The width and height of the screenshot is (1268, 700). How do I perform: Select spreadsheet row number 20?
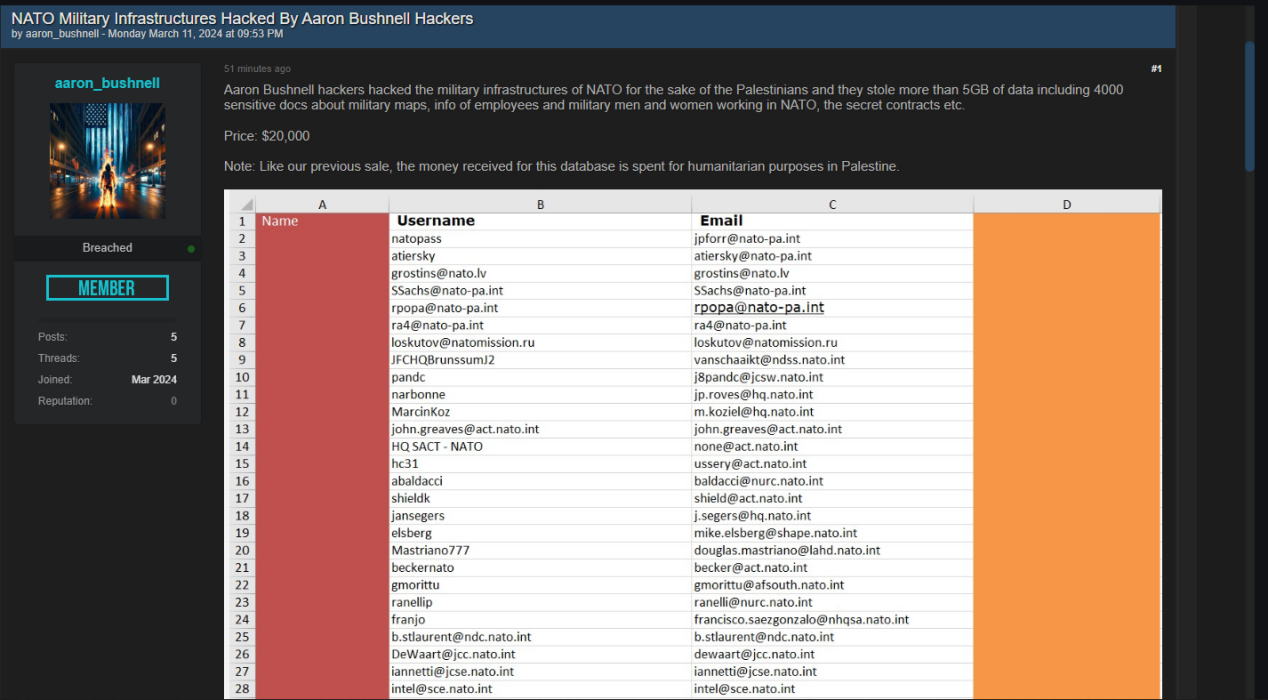242,550
